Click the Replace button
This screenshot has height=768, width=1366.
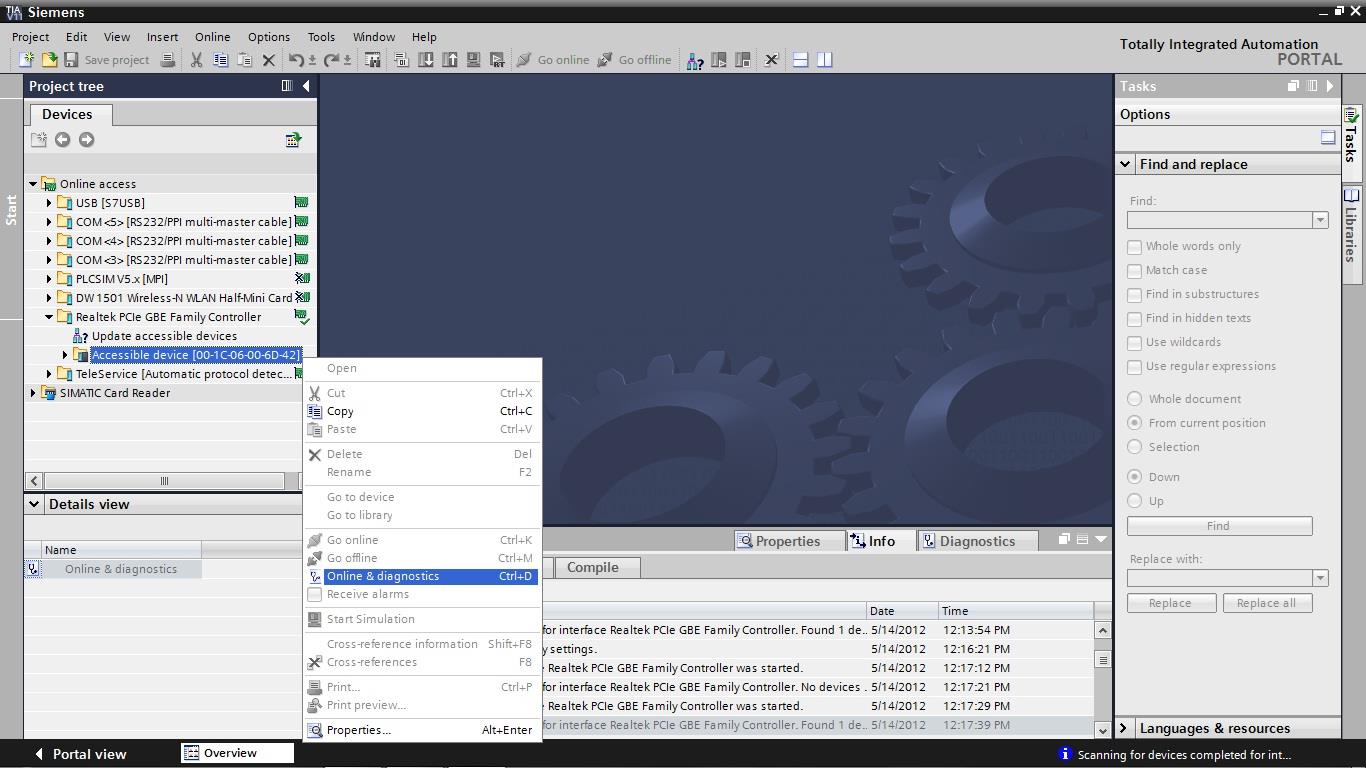coord(1171,603)
